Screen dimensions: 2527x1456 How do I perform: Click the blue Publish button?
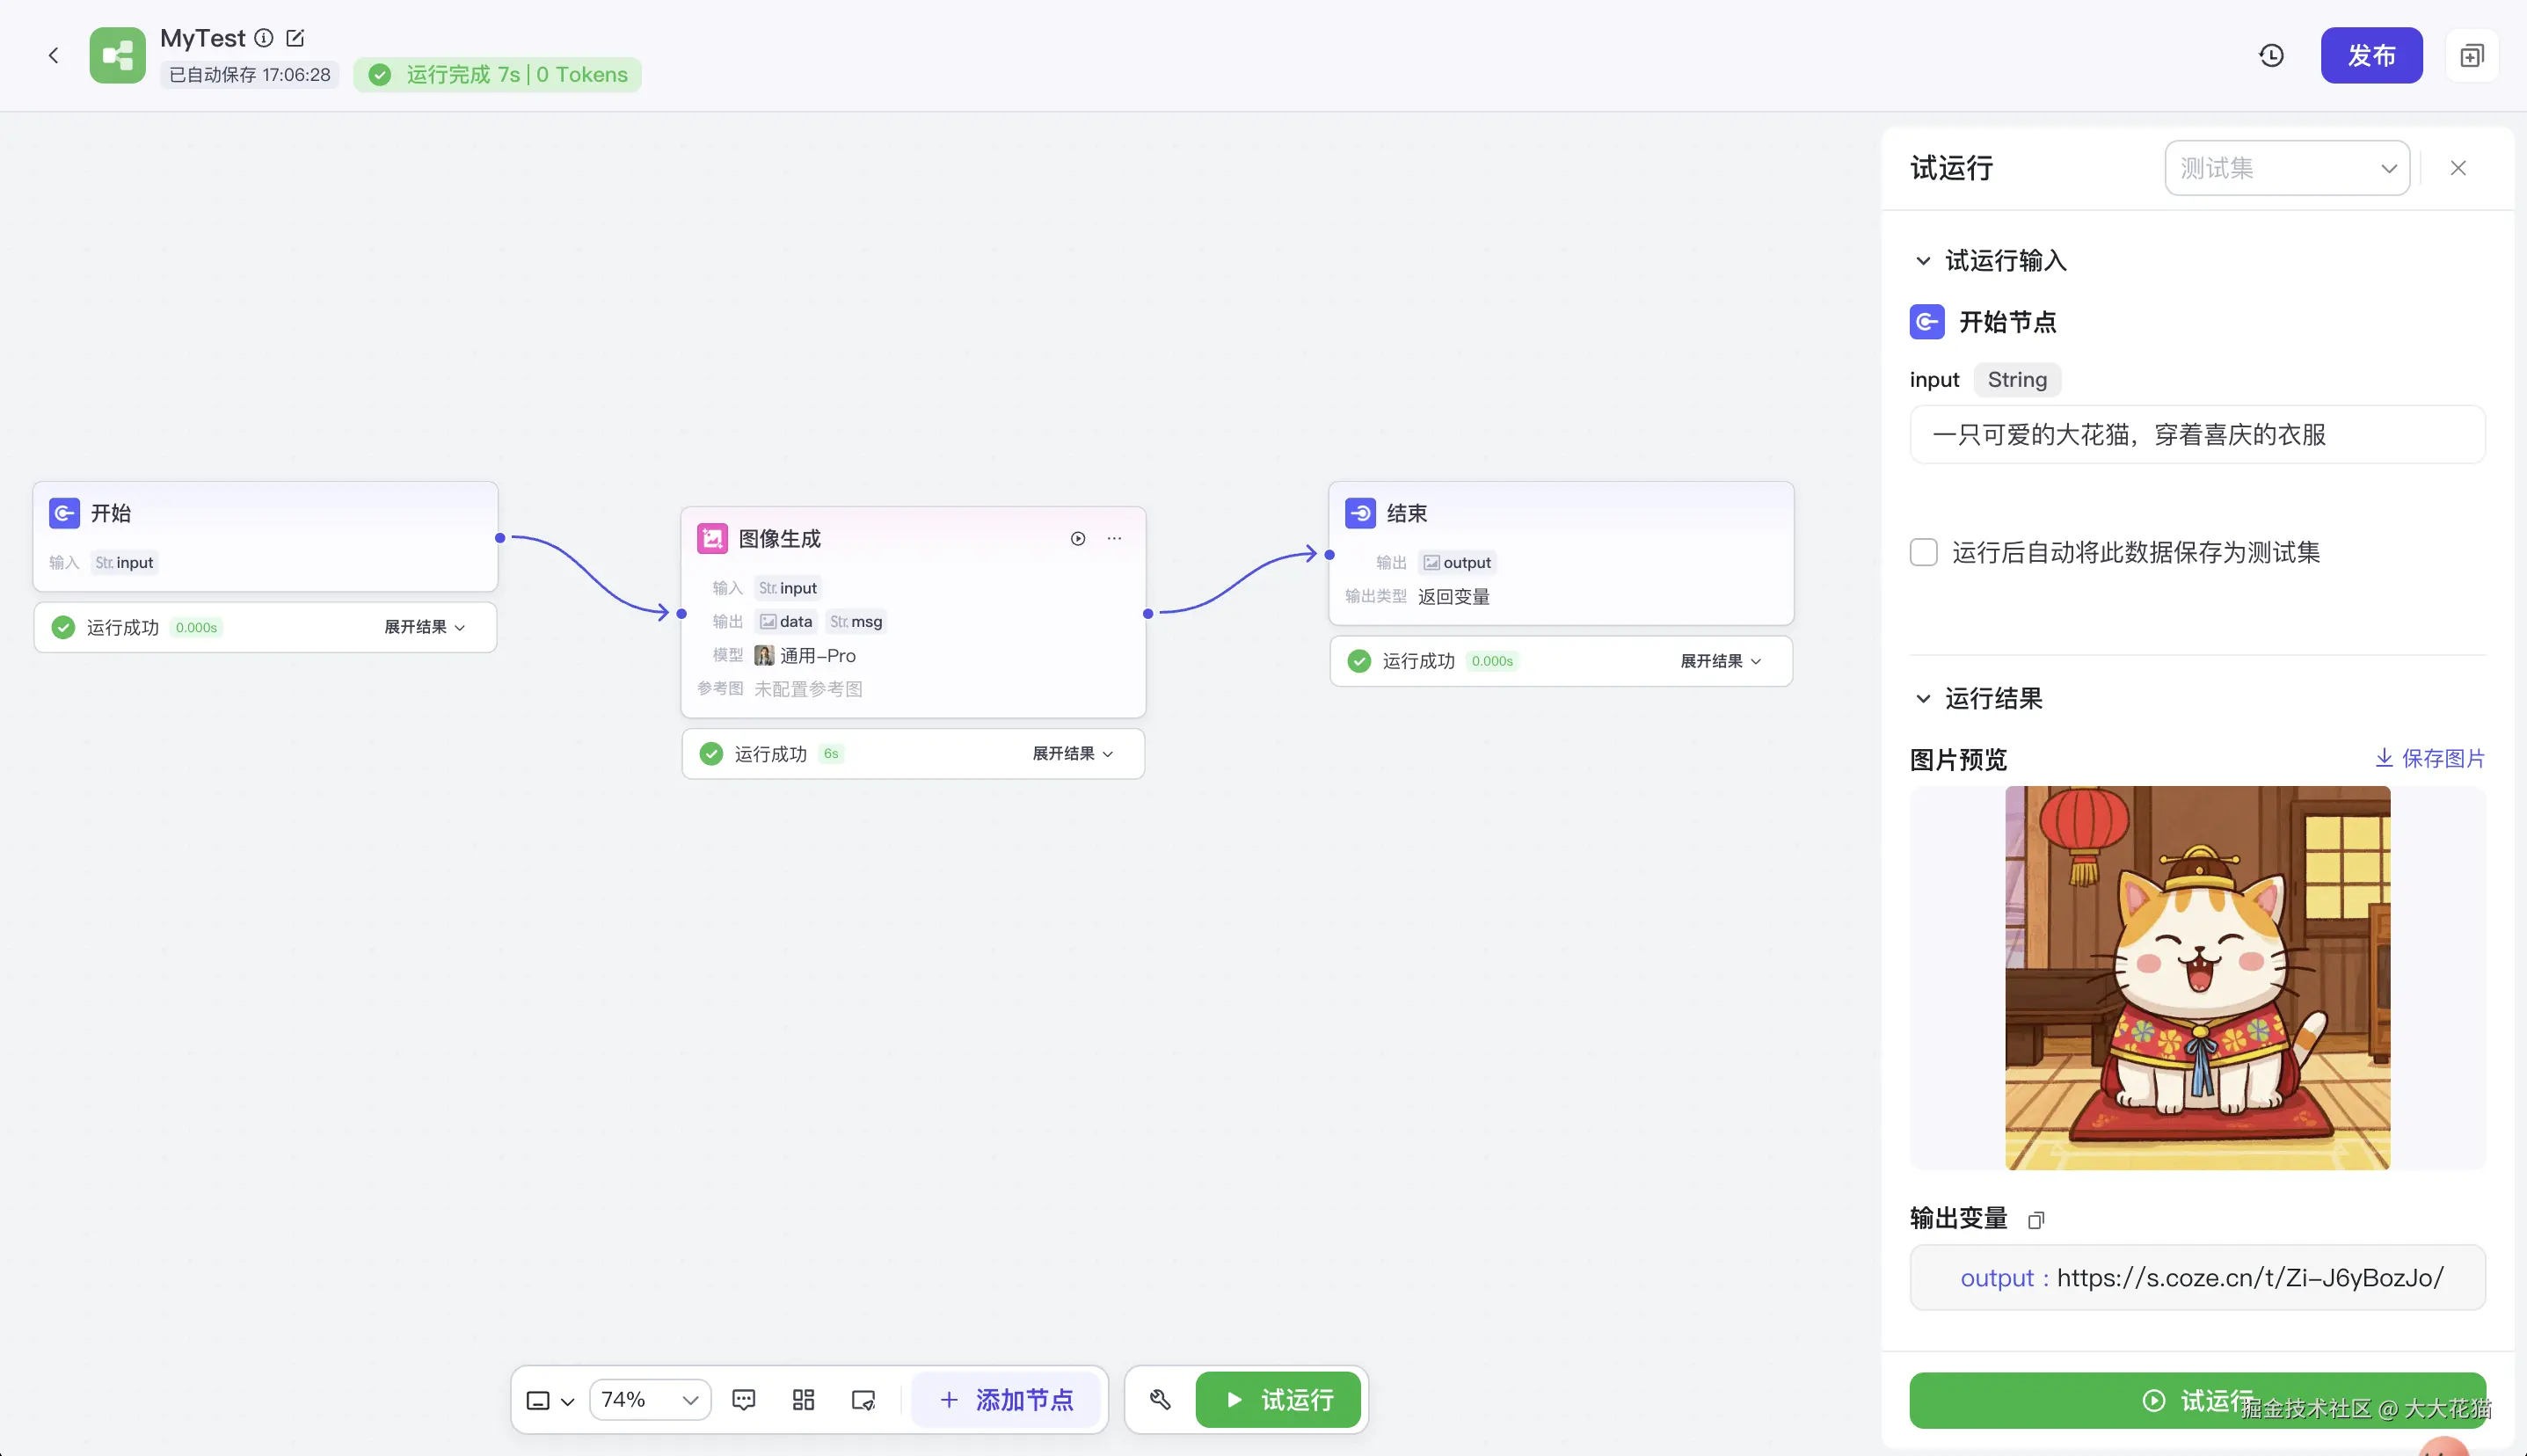pos(2371,55)
